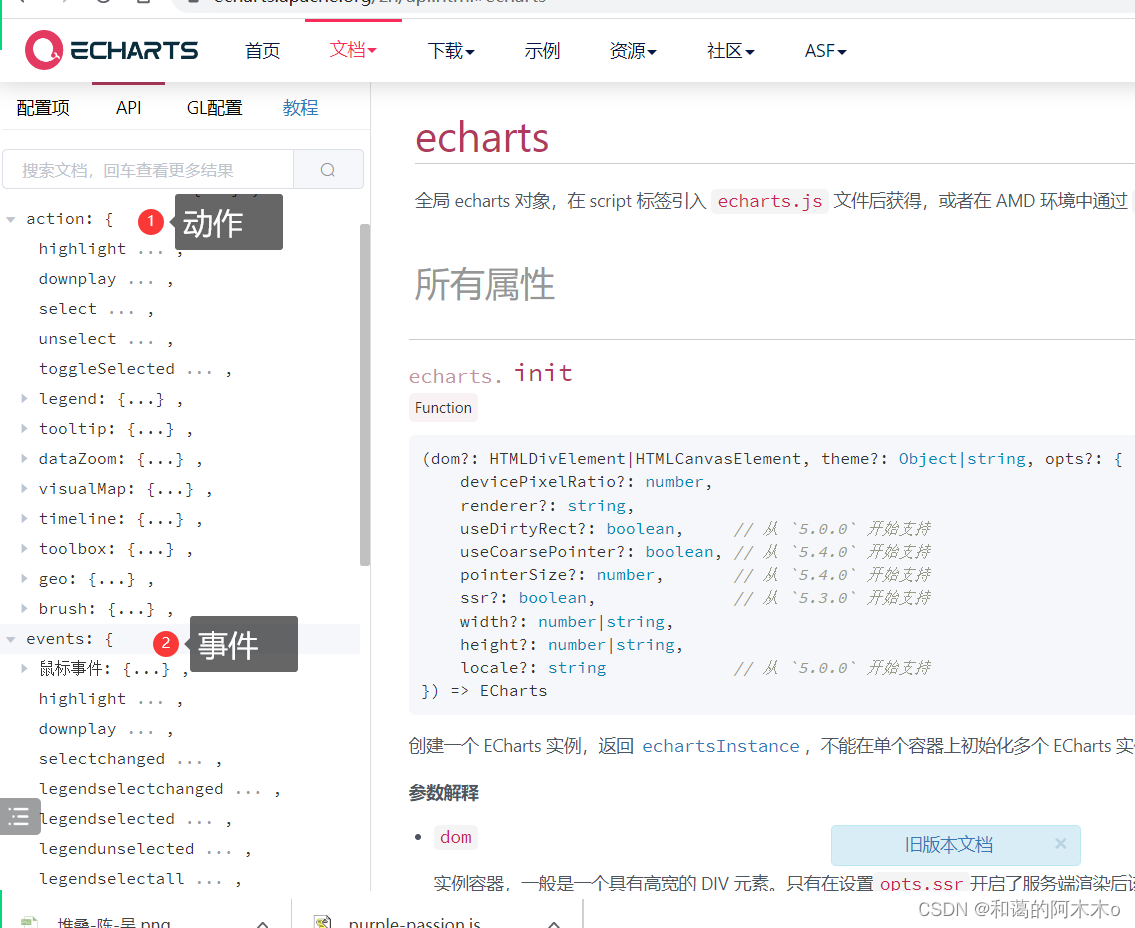Select the unselect action item
1135x928 pixels.
click(x=77, y=339)
